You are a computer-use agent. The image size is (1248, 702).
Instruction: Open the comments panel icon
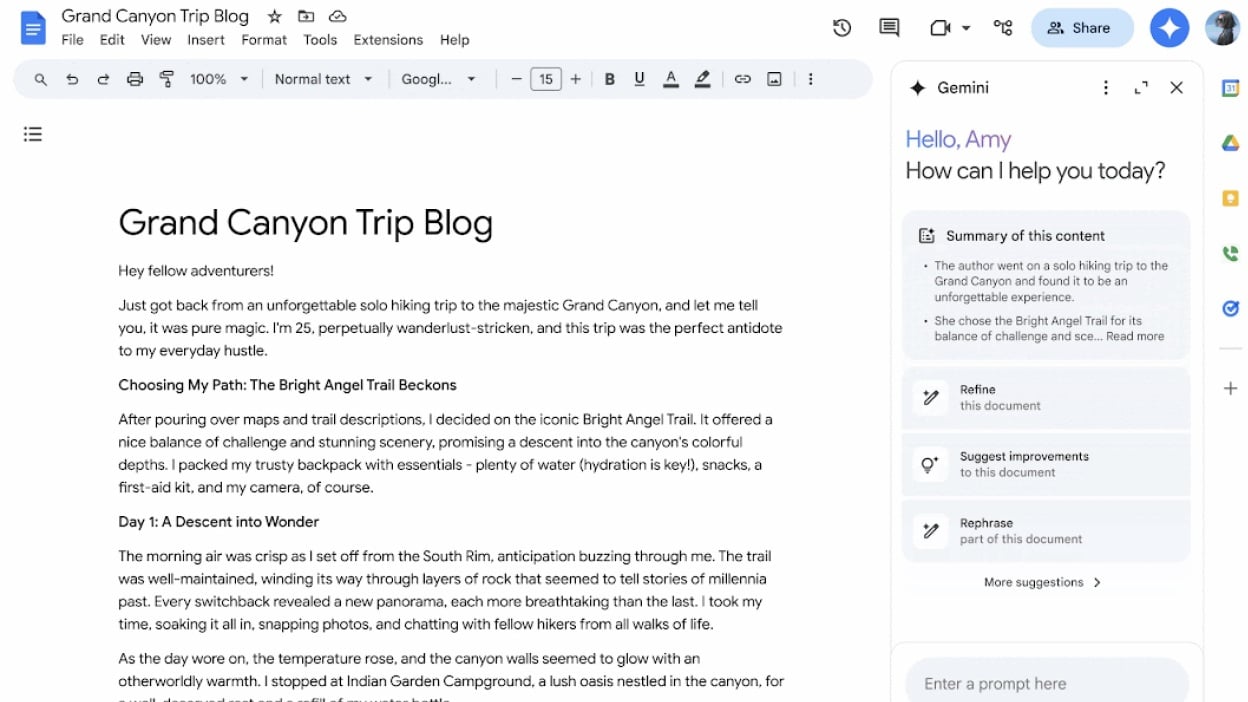click(x=889, y=28)
